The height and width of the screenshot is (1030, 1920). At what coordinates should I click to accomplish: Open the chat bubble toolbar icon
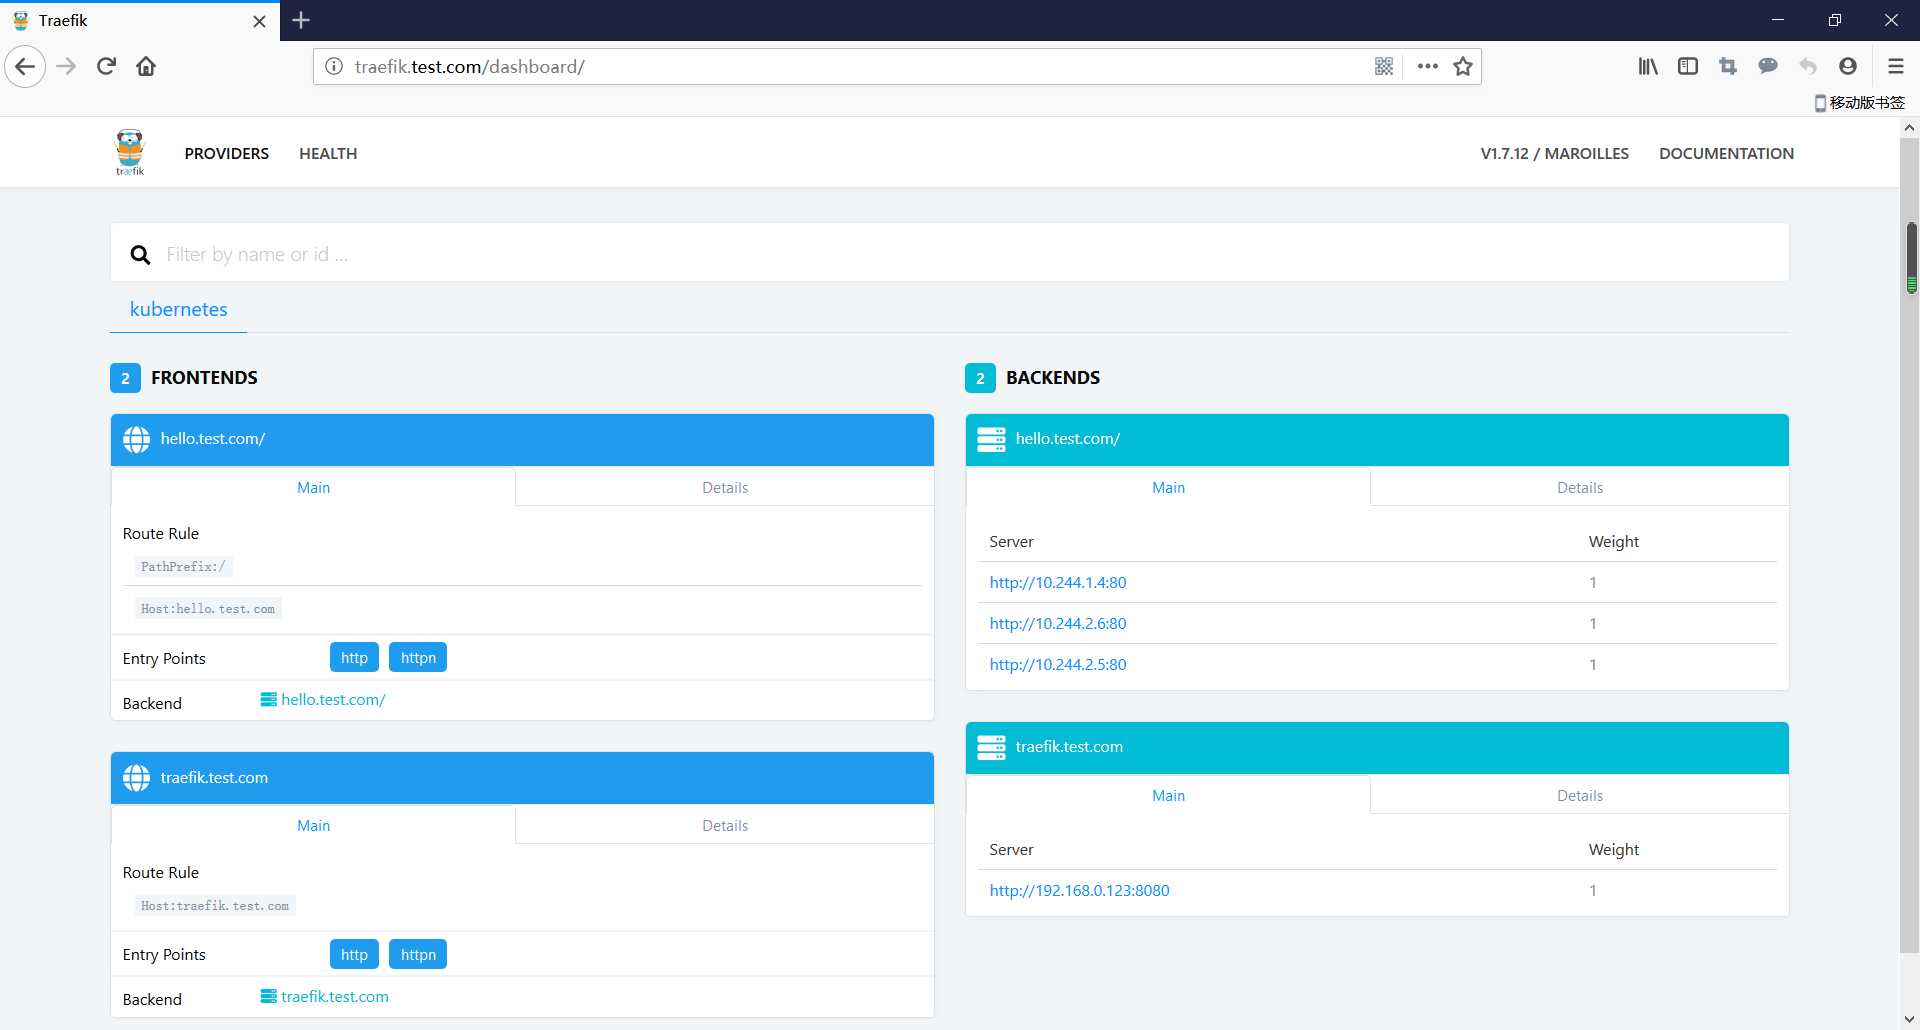pyautogui.click(x=1768, y=67)
